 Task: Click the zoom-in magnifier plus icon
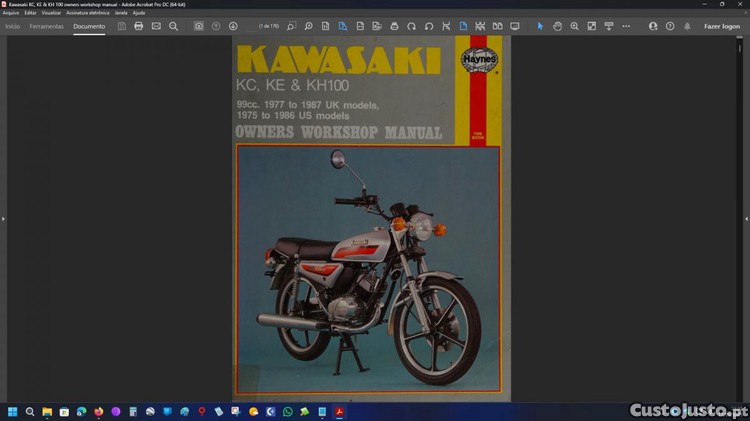[x=574, y=26]
